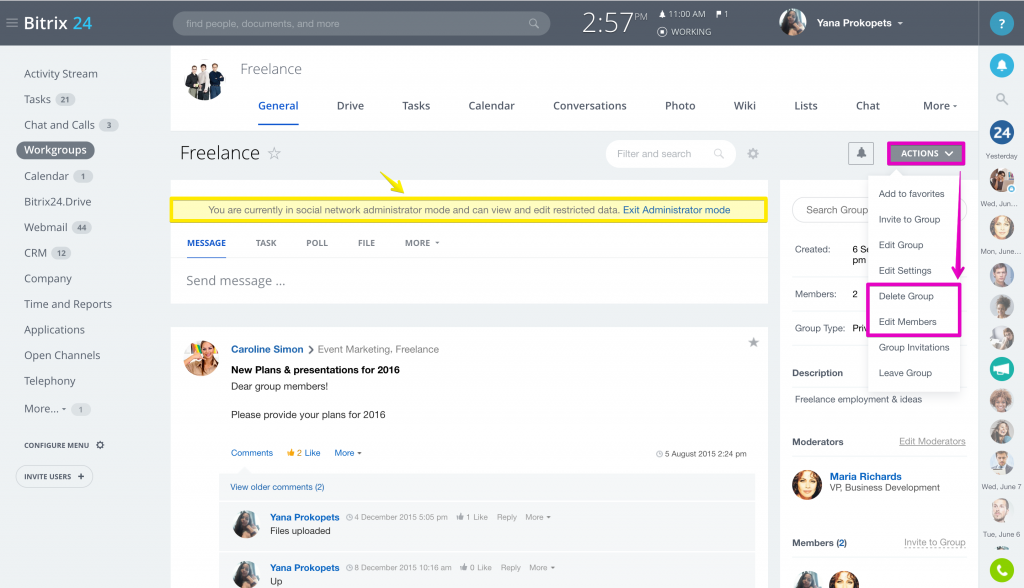Screen dimensions: 1024x588
Task: Click CONFIGURE MENU label
Action: (x=56, y=445)
